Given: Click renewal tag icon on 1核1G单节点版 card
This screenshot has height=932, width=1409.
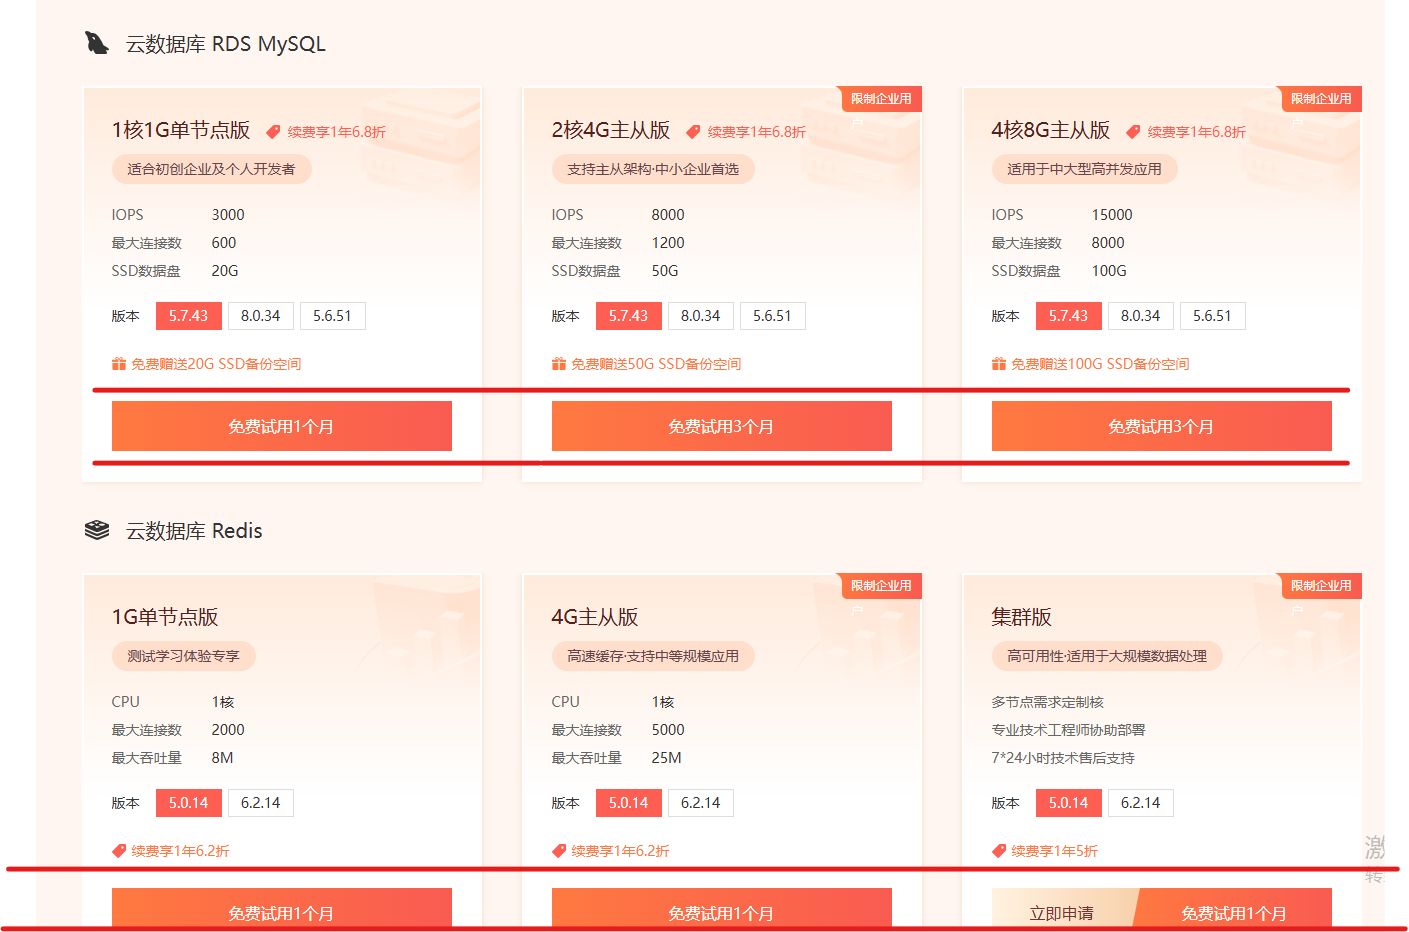Looking at the screenshot, I should click(x=273, y=132).
